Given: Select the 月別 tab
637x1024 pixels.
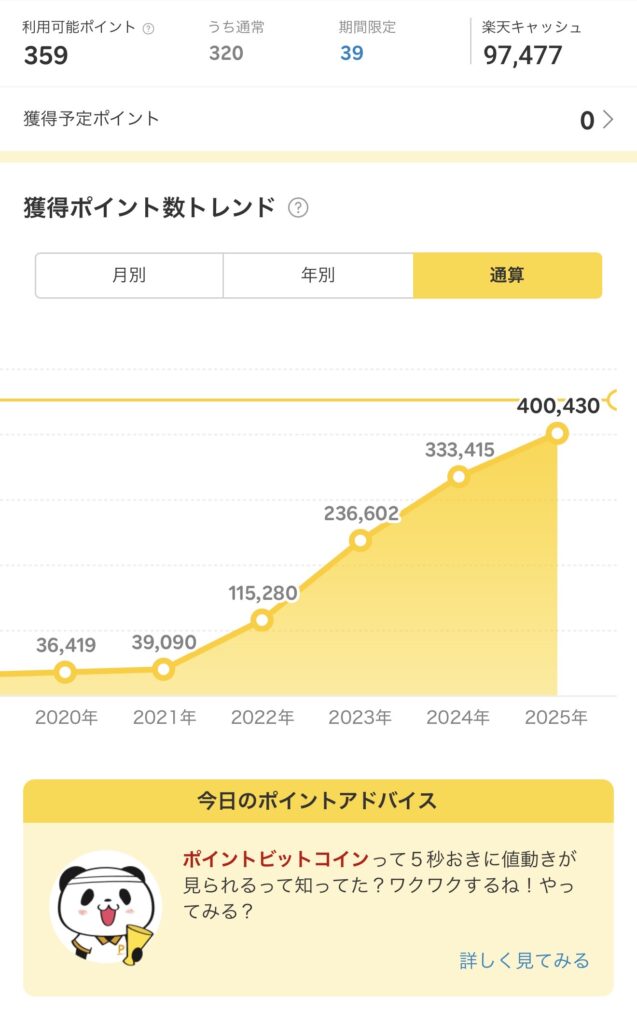Looking at the screenshot, I should pyautogui.click(x=129, y=275).
